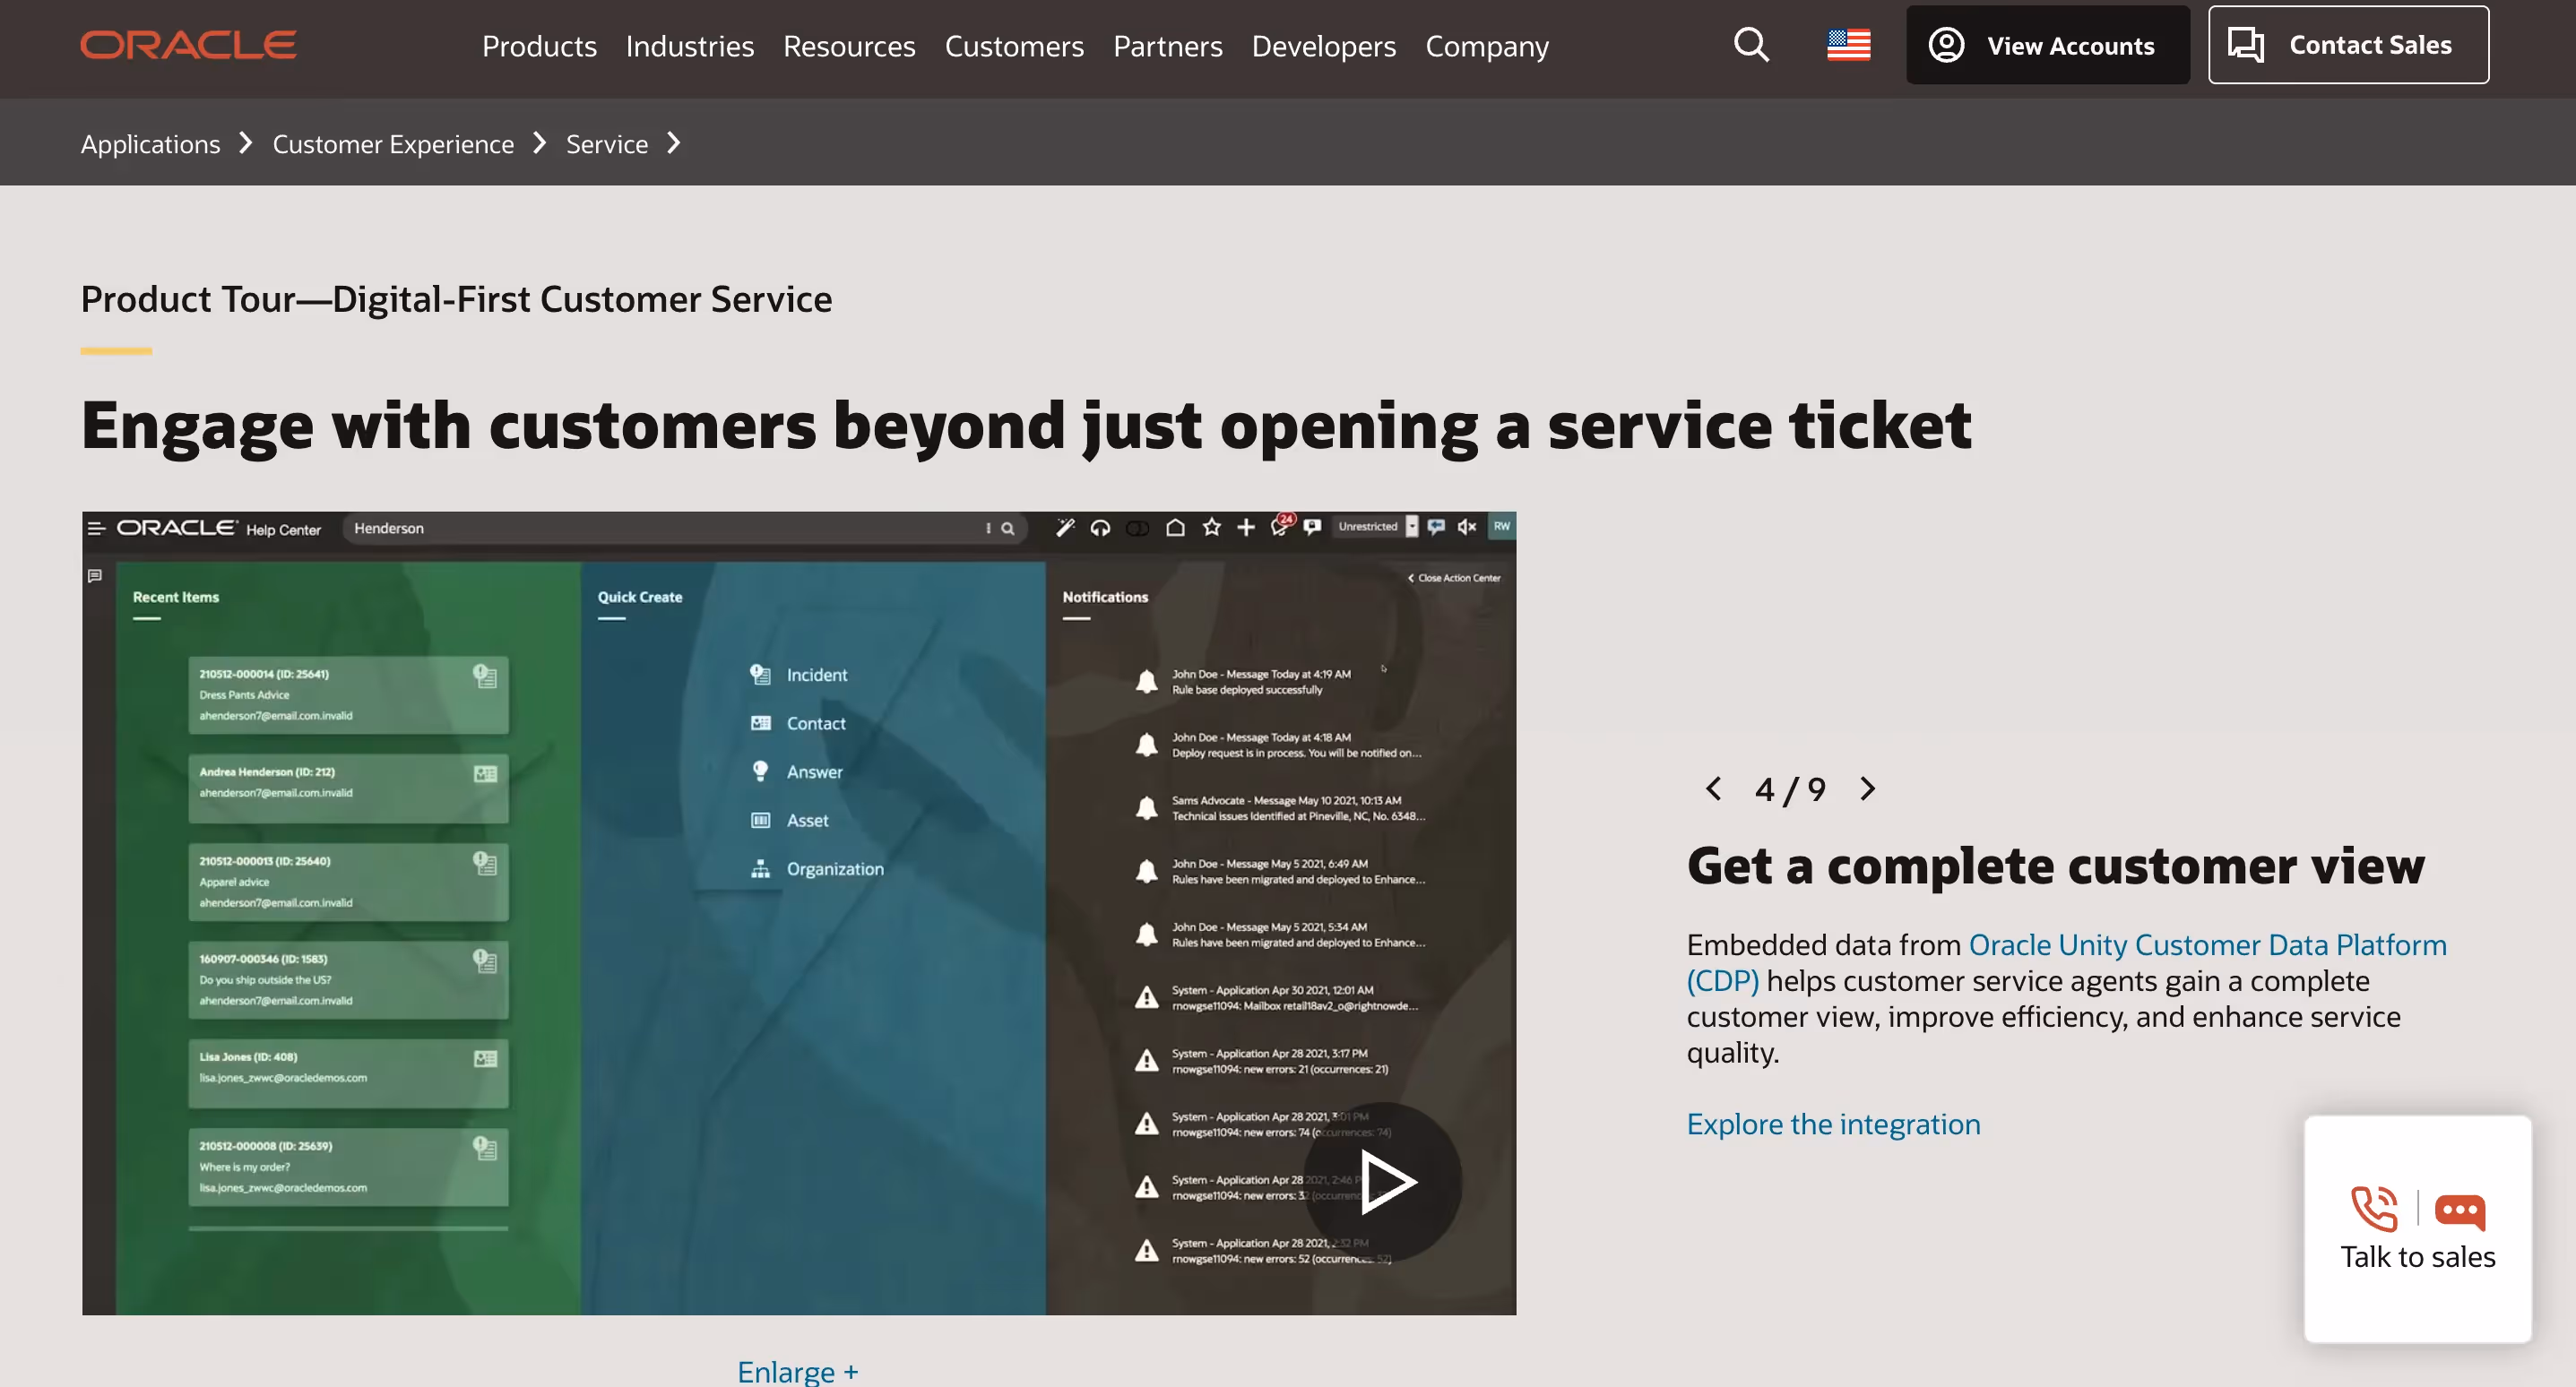
Task: Open recent item 160907-000346 ship outside US
Action: click(x=348, y=979)
